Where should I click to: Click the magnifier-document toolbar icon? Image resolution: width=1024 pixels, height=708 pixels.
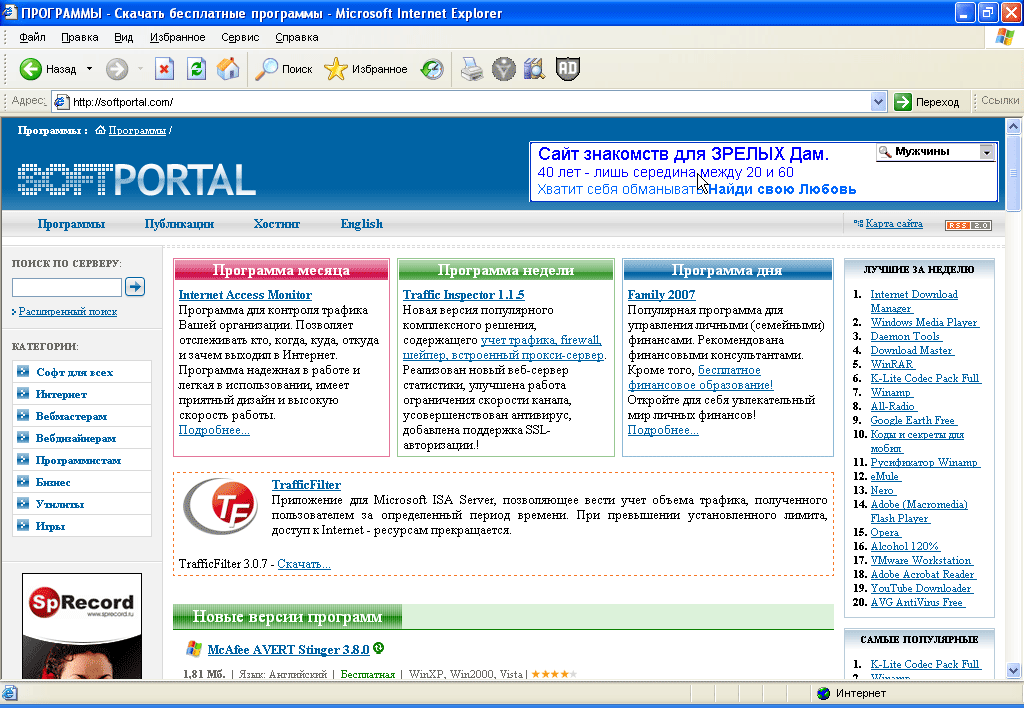(x=534, y=69)
